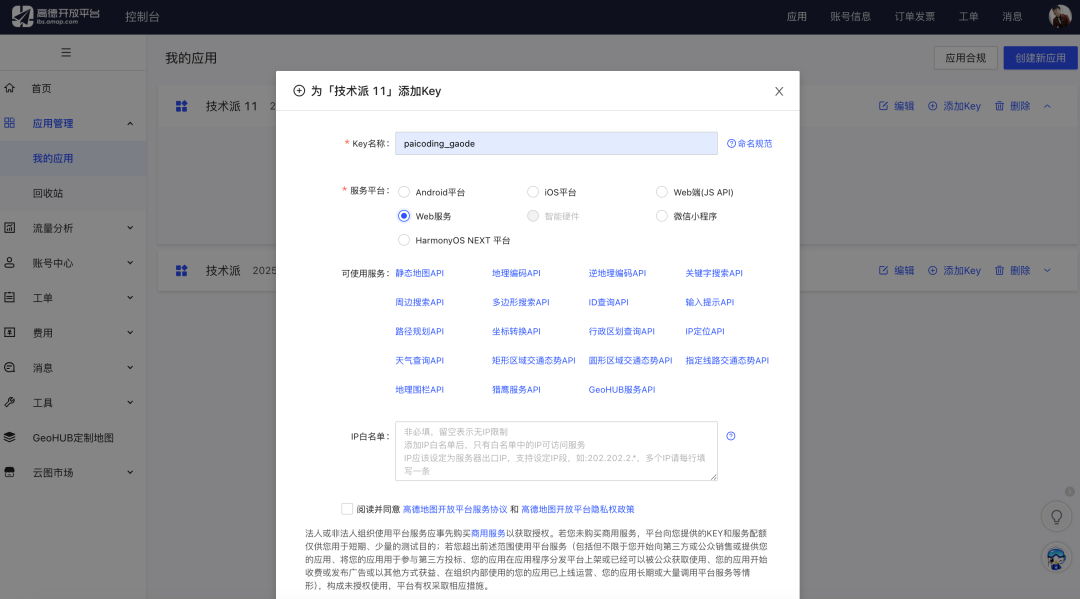Open the 高德地图开放平台隐私权政策 link
This screenshot has width=1080, height=599.
578,509
